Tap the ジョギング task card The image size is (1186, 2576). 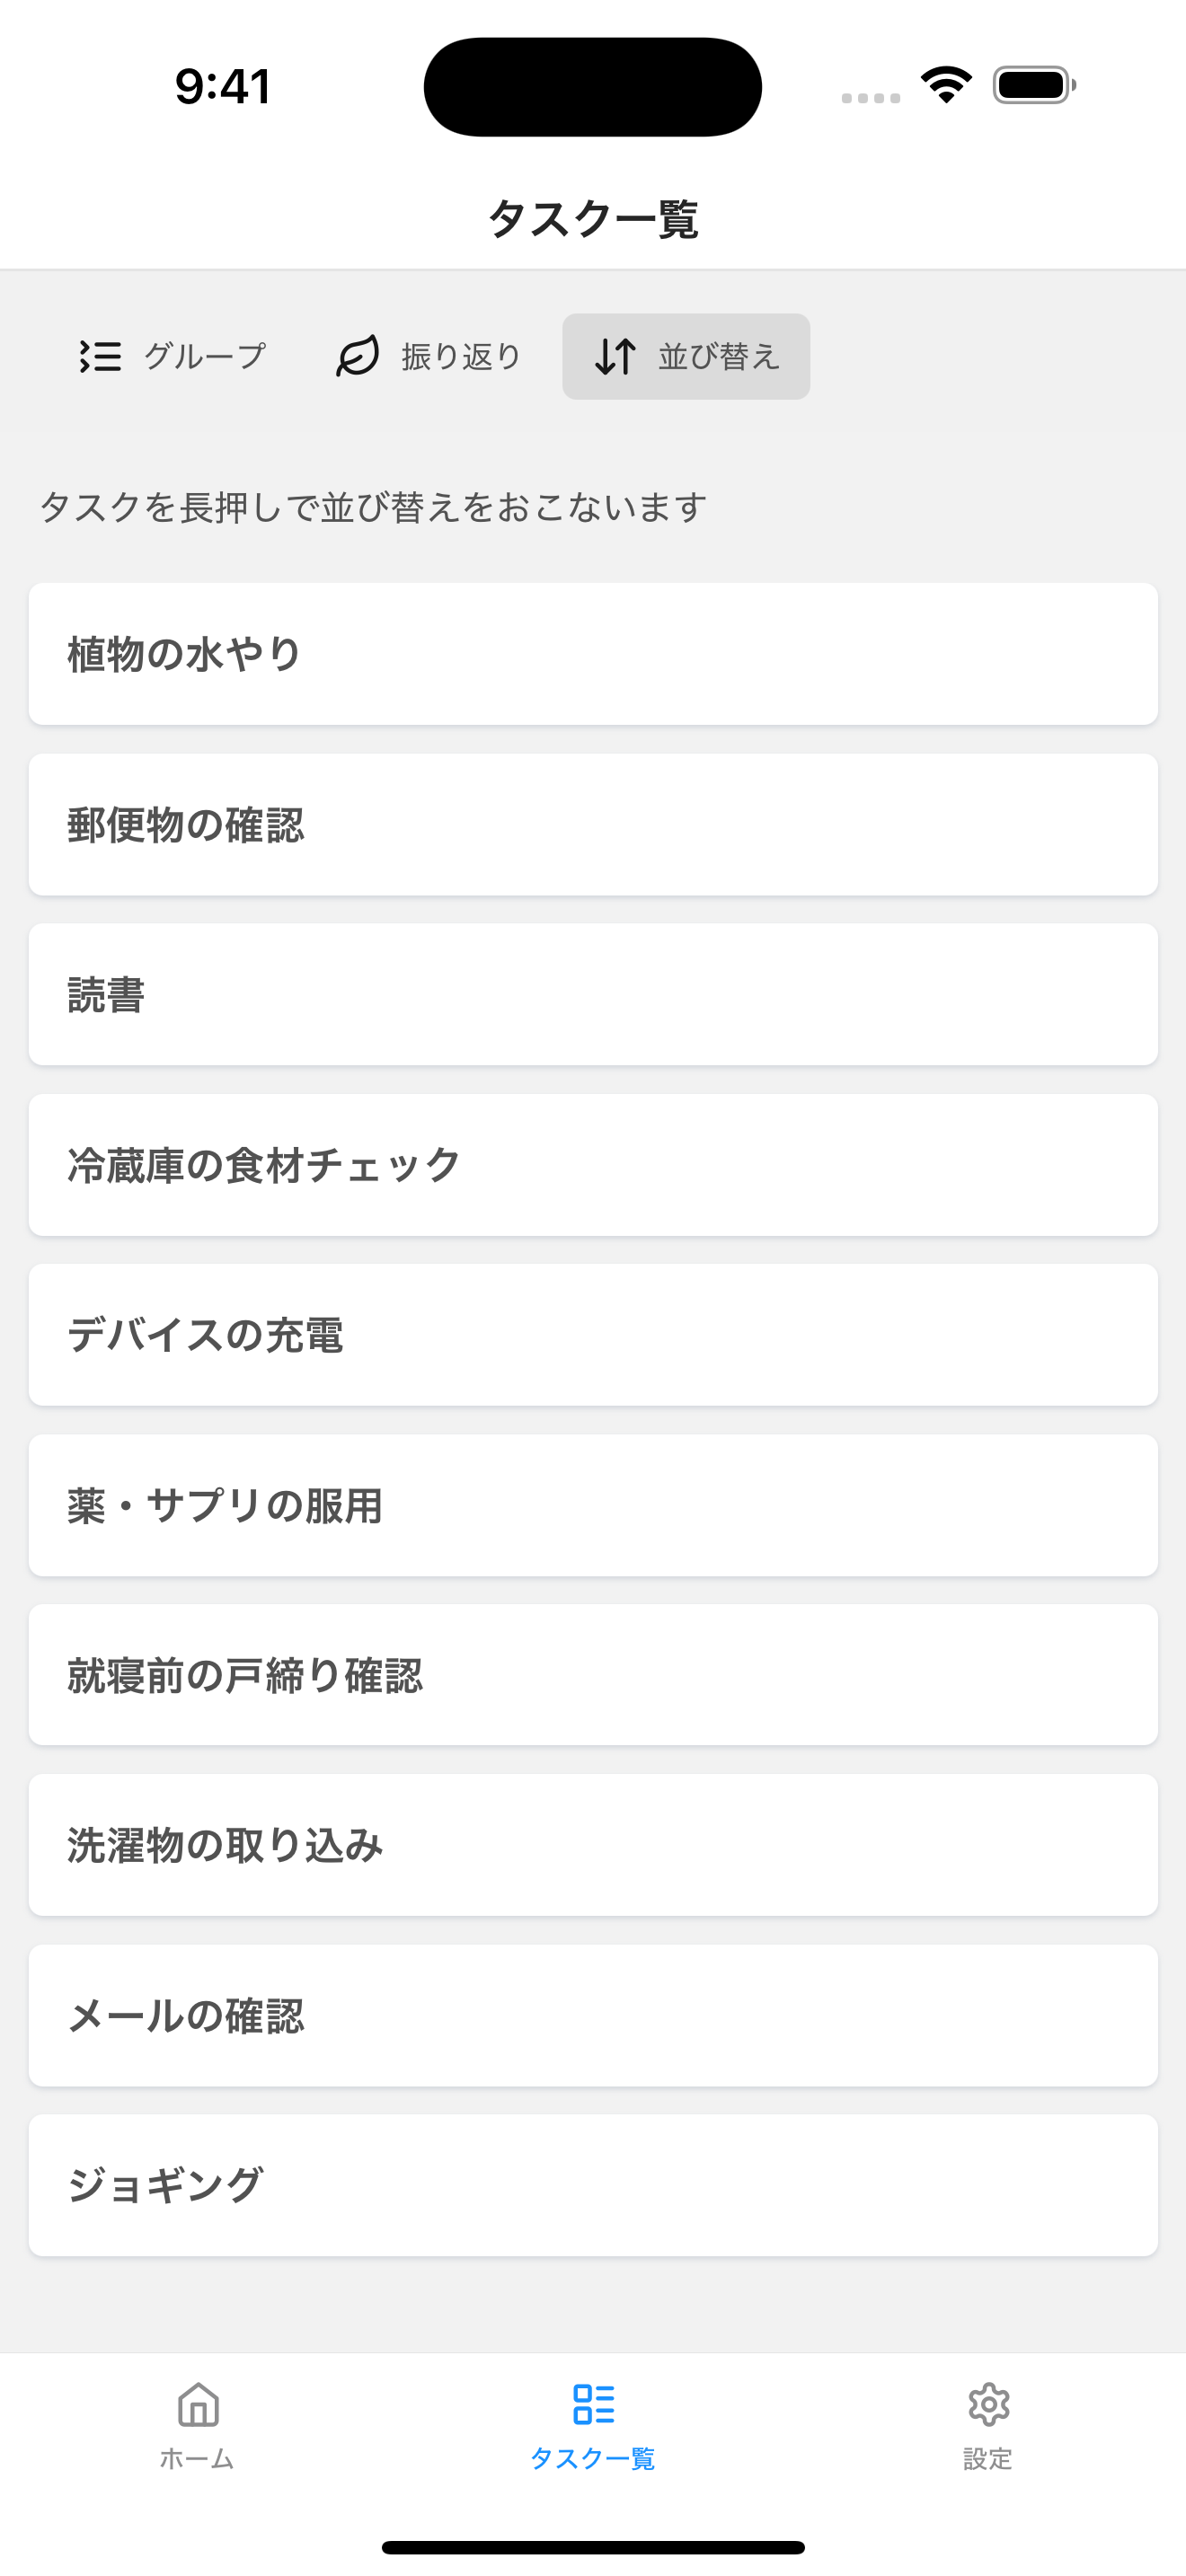(x=593, y=2185)
